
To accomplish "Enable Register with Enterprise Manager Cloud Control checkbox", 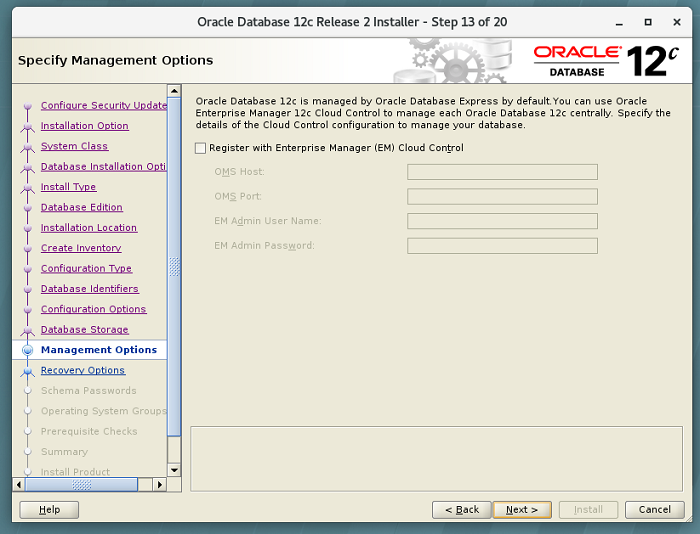I will tap(200, 148).
